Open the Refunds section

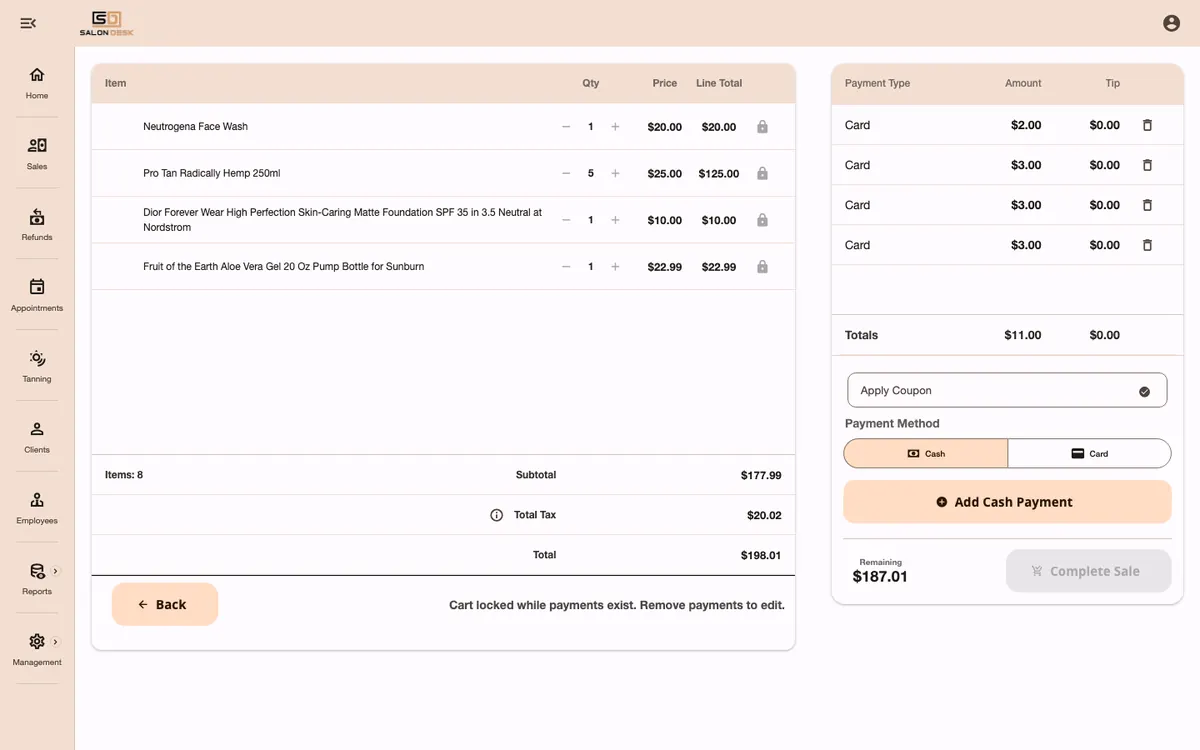(37, 224)
